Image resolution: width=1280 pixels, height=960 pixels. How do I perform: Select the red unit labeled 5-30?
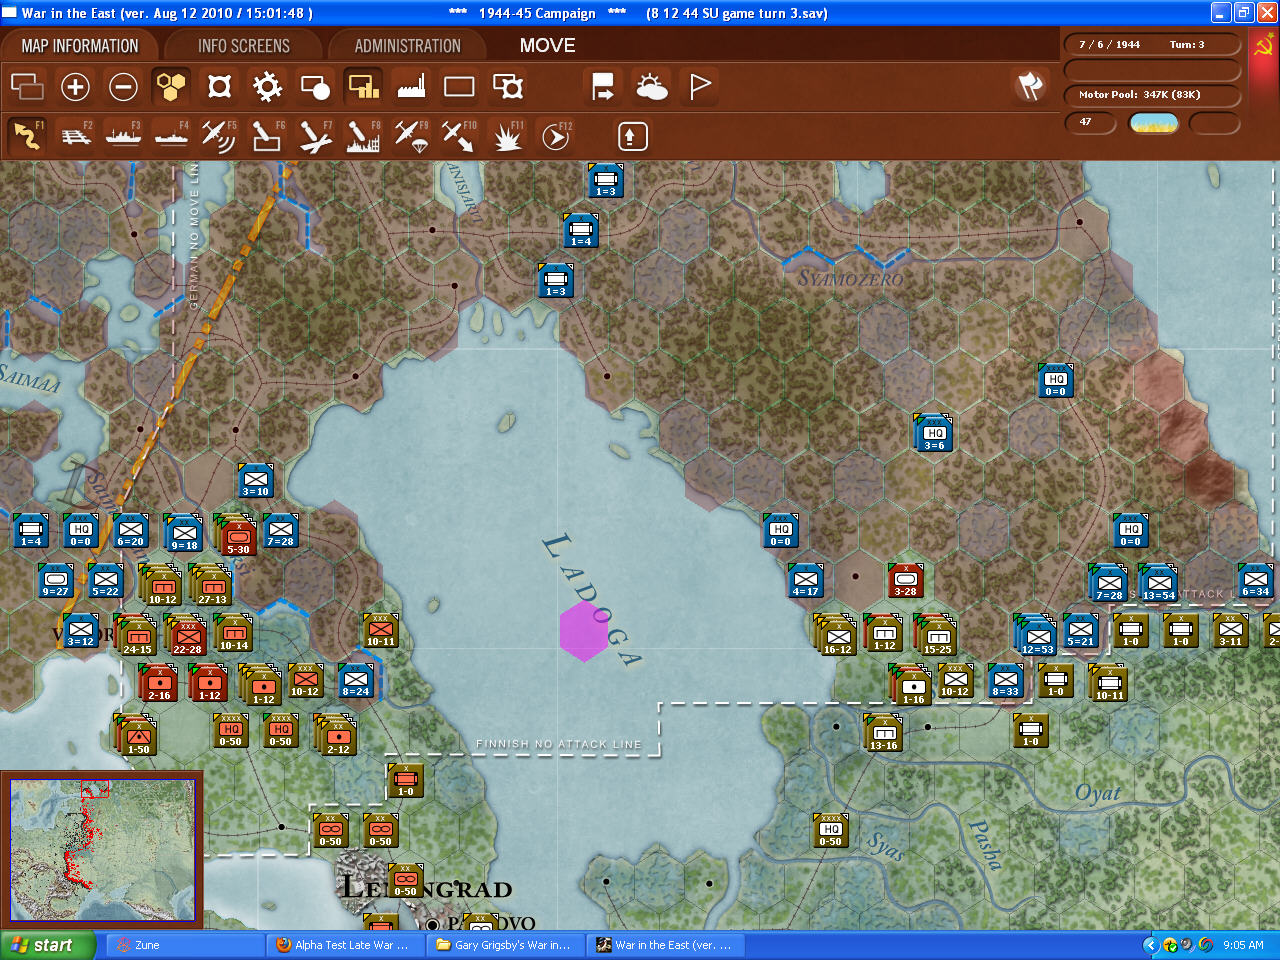pos(238,537)
